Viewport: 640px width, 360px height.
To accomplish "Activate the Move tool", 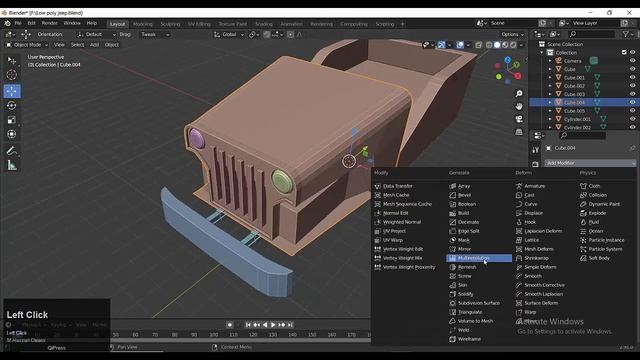I will coord(12,91).
